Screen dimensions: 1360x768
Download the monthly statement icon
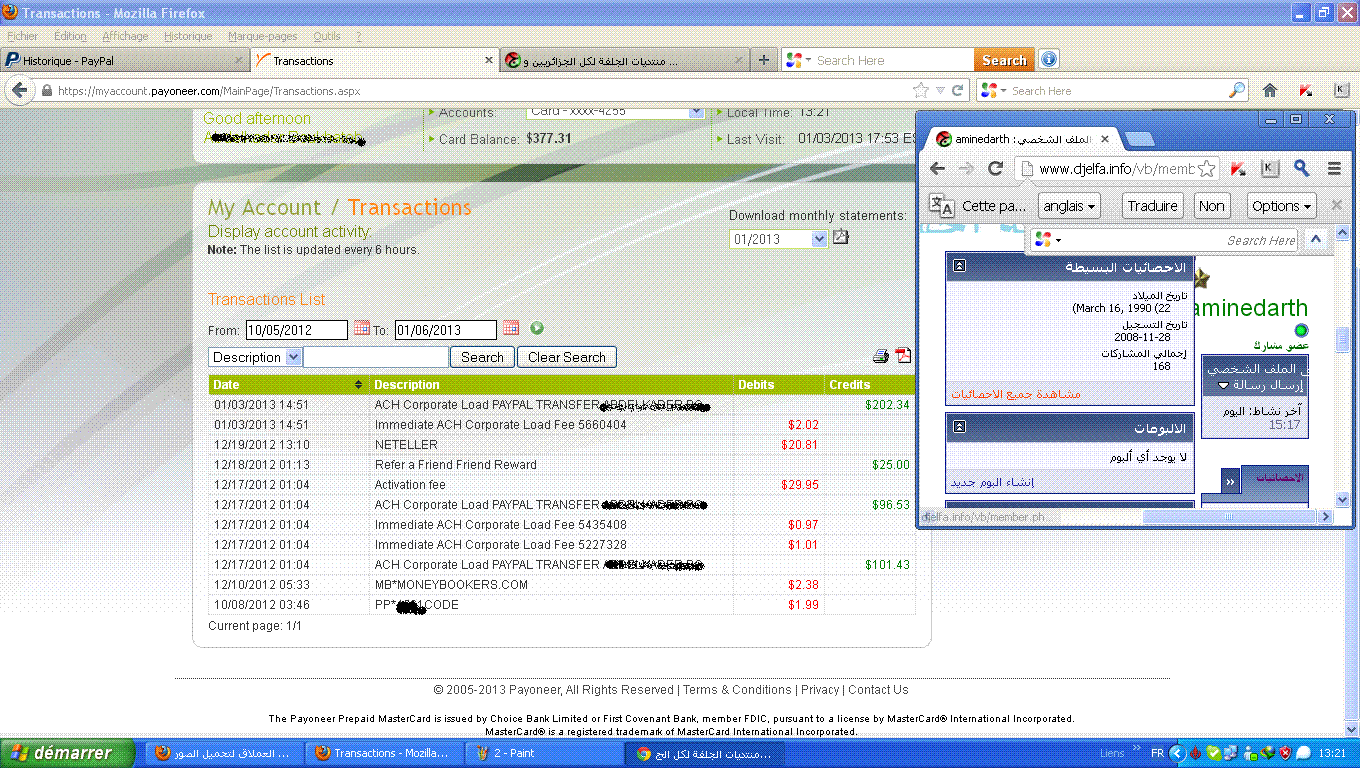click(x=841, y=238)
